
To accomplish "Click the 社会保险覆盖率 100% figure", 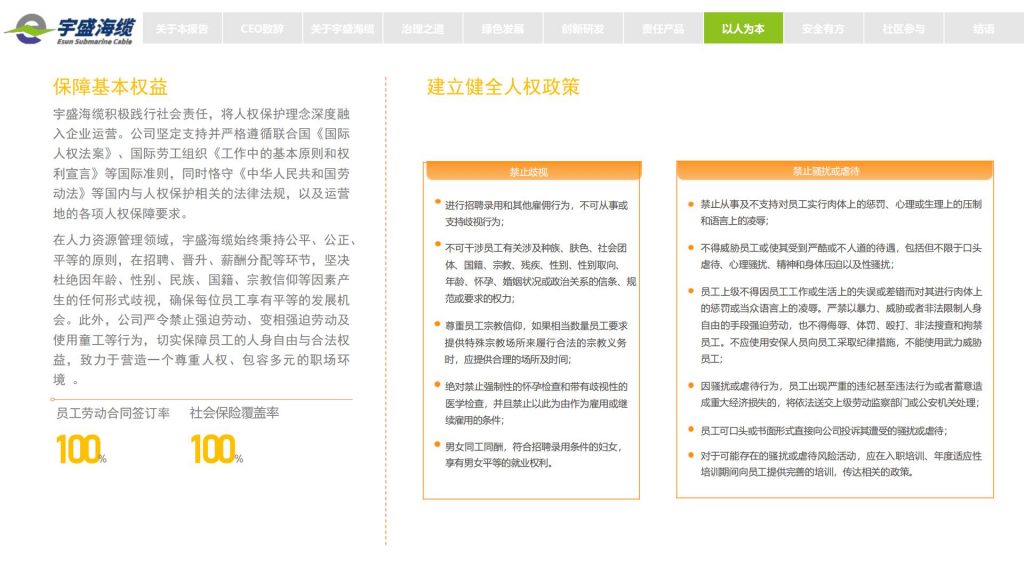I will coord(216,450).
